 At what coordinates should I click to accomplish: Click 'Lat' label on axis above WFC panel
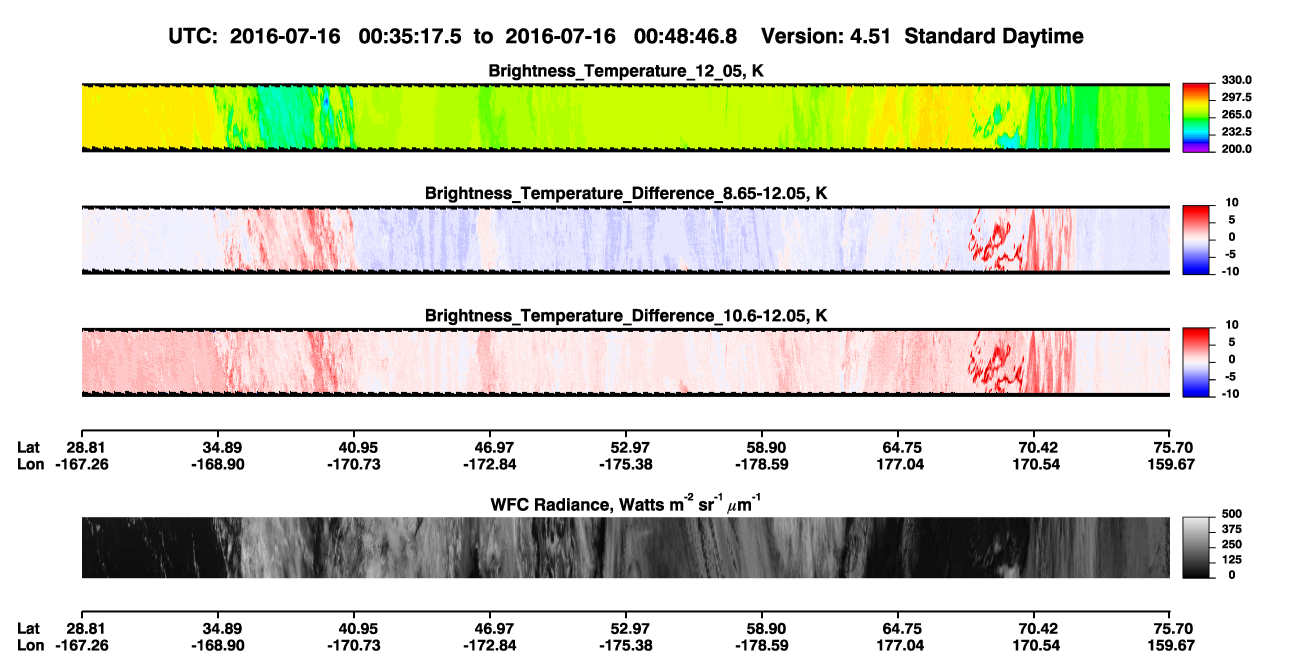tap(30, 447)
